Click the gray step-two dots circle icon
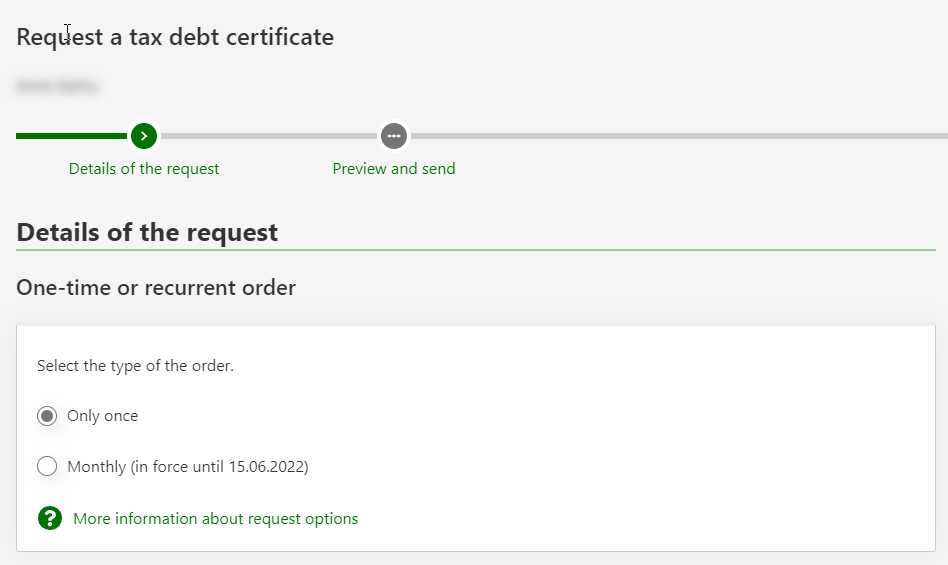The width and height of the screenshot is (948, 565). [x=394, y=135]
